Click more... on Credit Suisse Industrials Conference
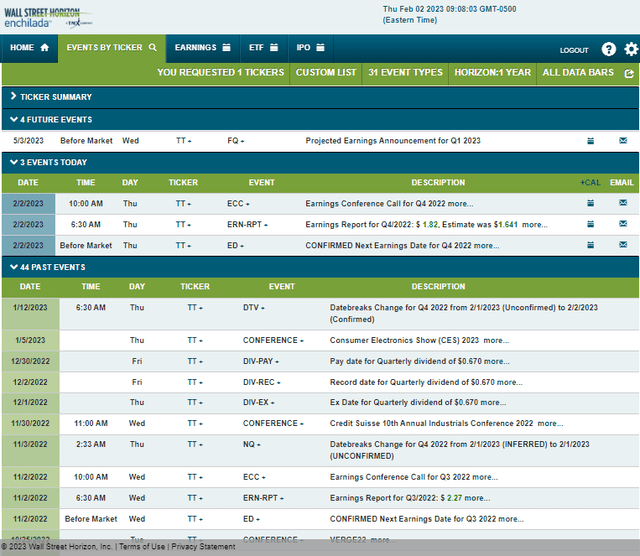640x556 pixels. tap(550, 424)
